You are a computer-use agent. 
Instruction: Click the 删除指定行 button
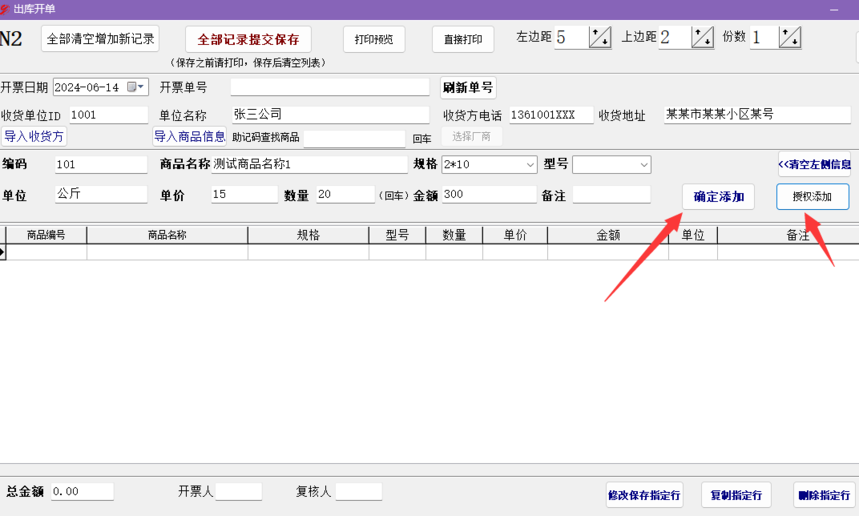pos(824,495)
